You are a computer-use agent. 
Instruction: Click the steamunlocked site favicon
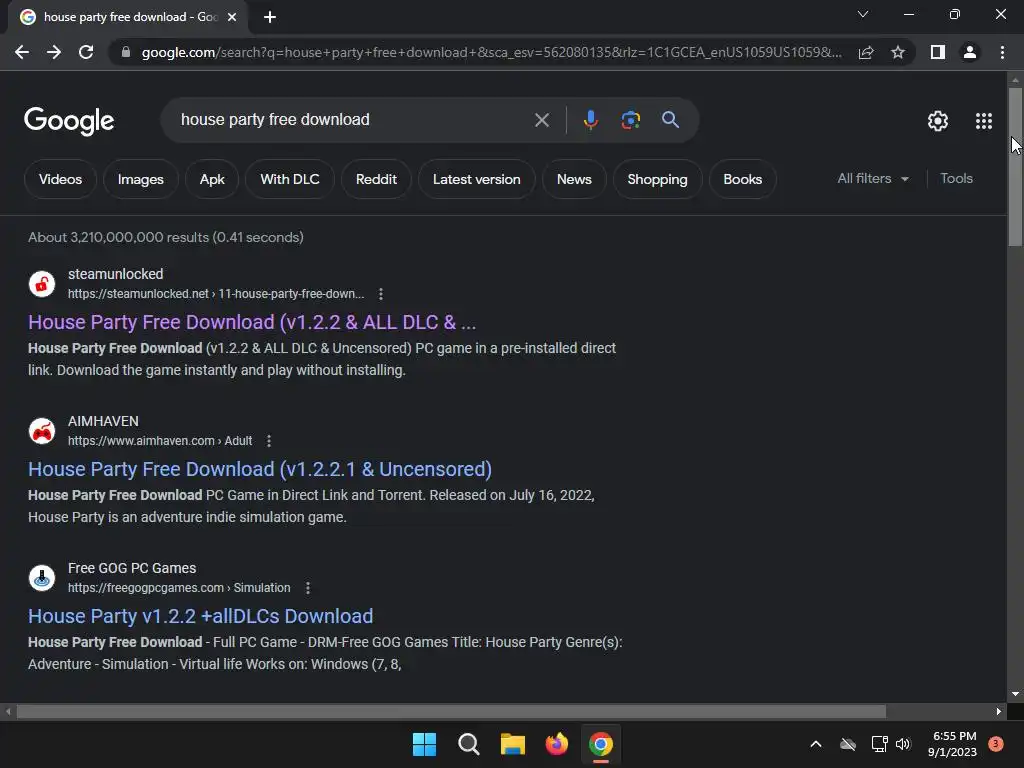(x=42, y=284)
